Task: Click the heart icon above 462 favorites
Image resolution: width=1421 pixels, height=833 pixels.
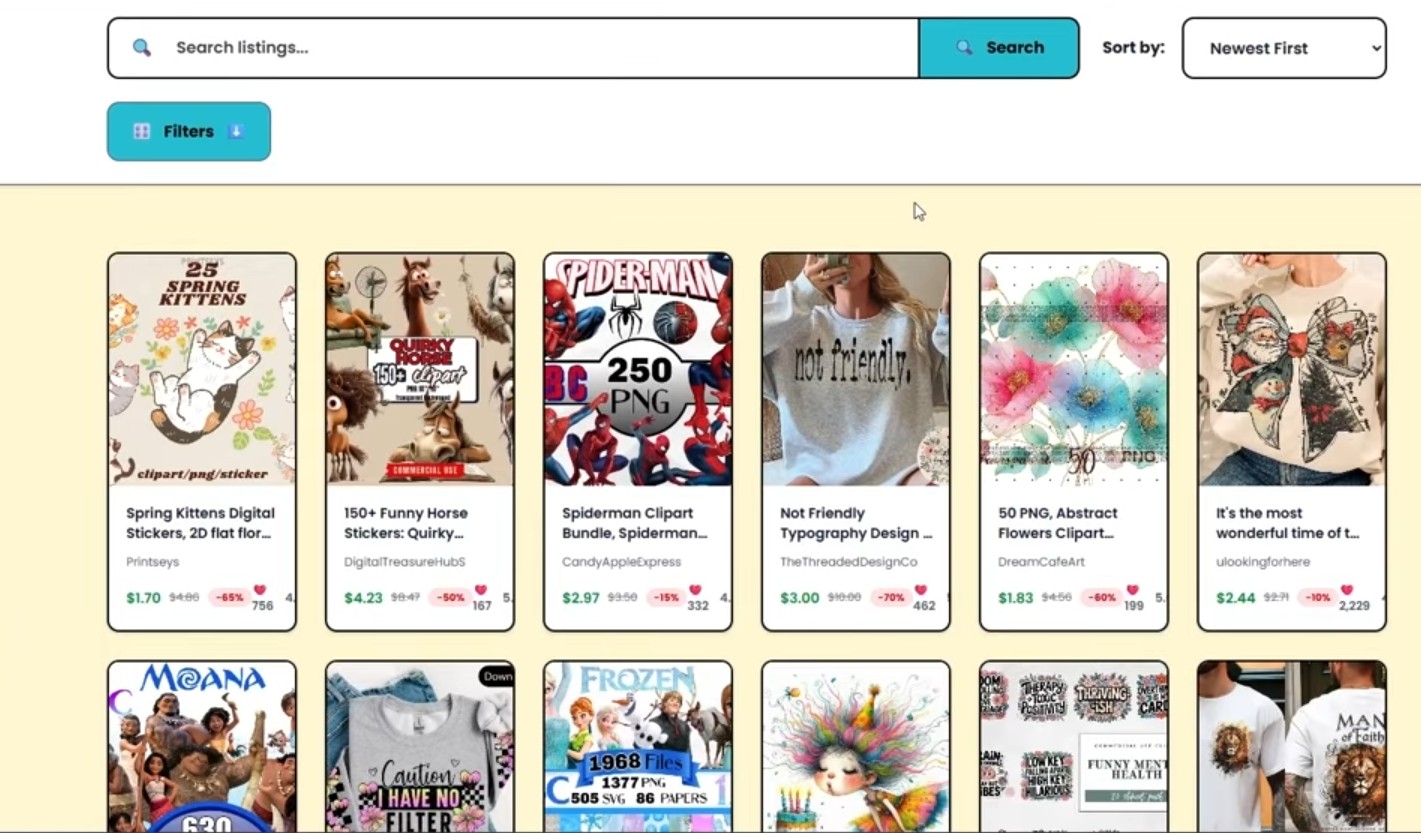Action: pyautogui.click(x=921, y=590)
